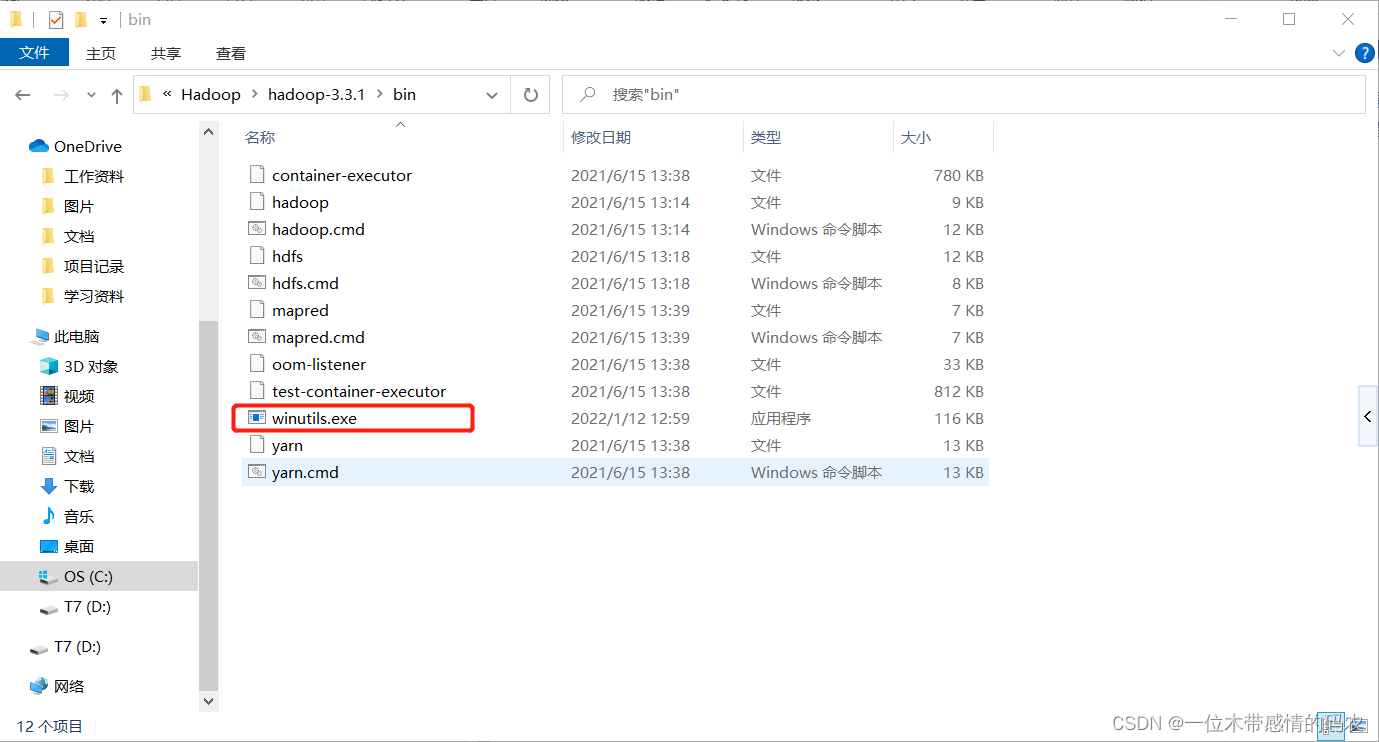The image size is (1379, 742).
Task: Click the back navigation arrow
Action: click(23, 95)
